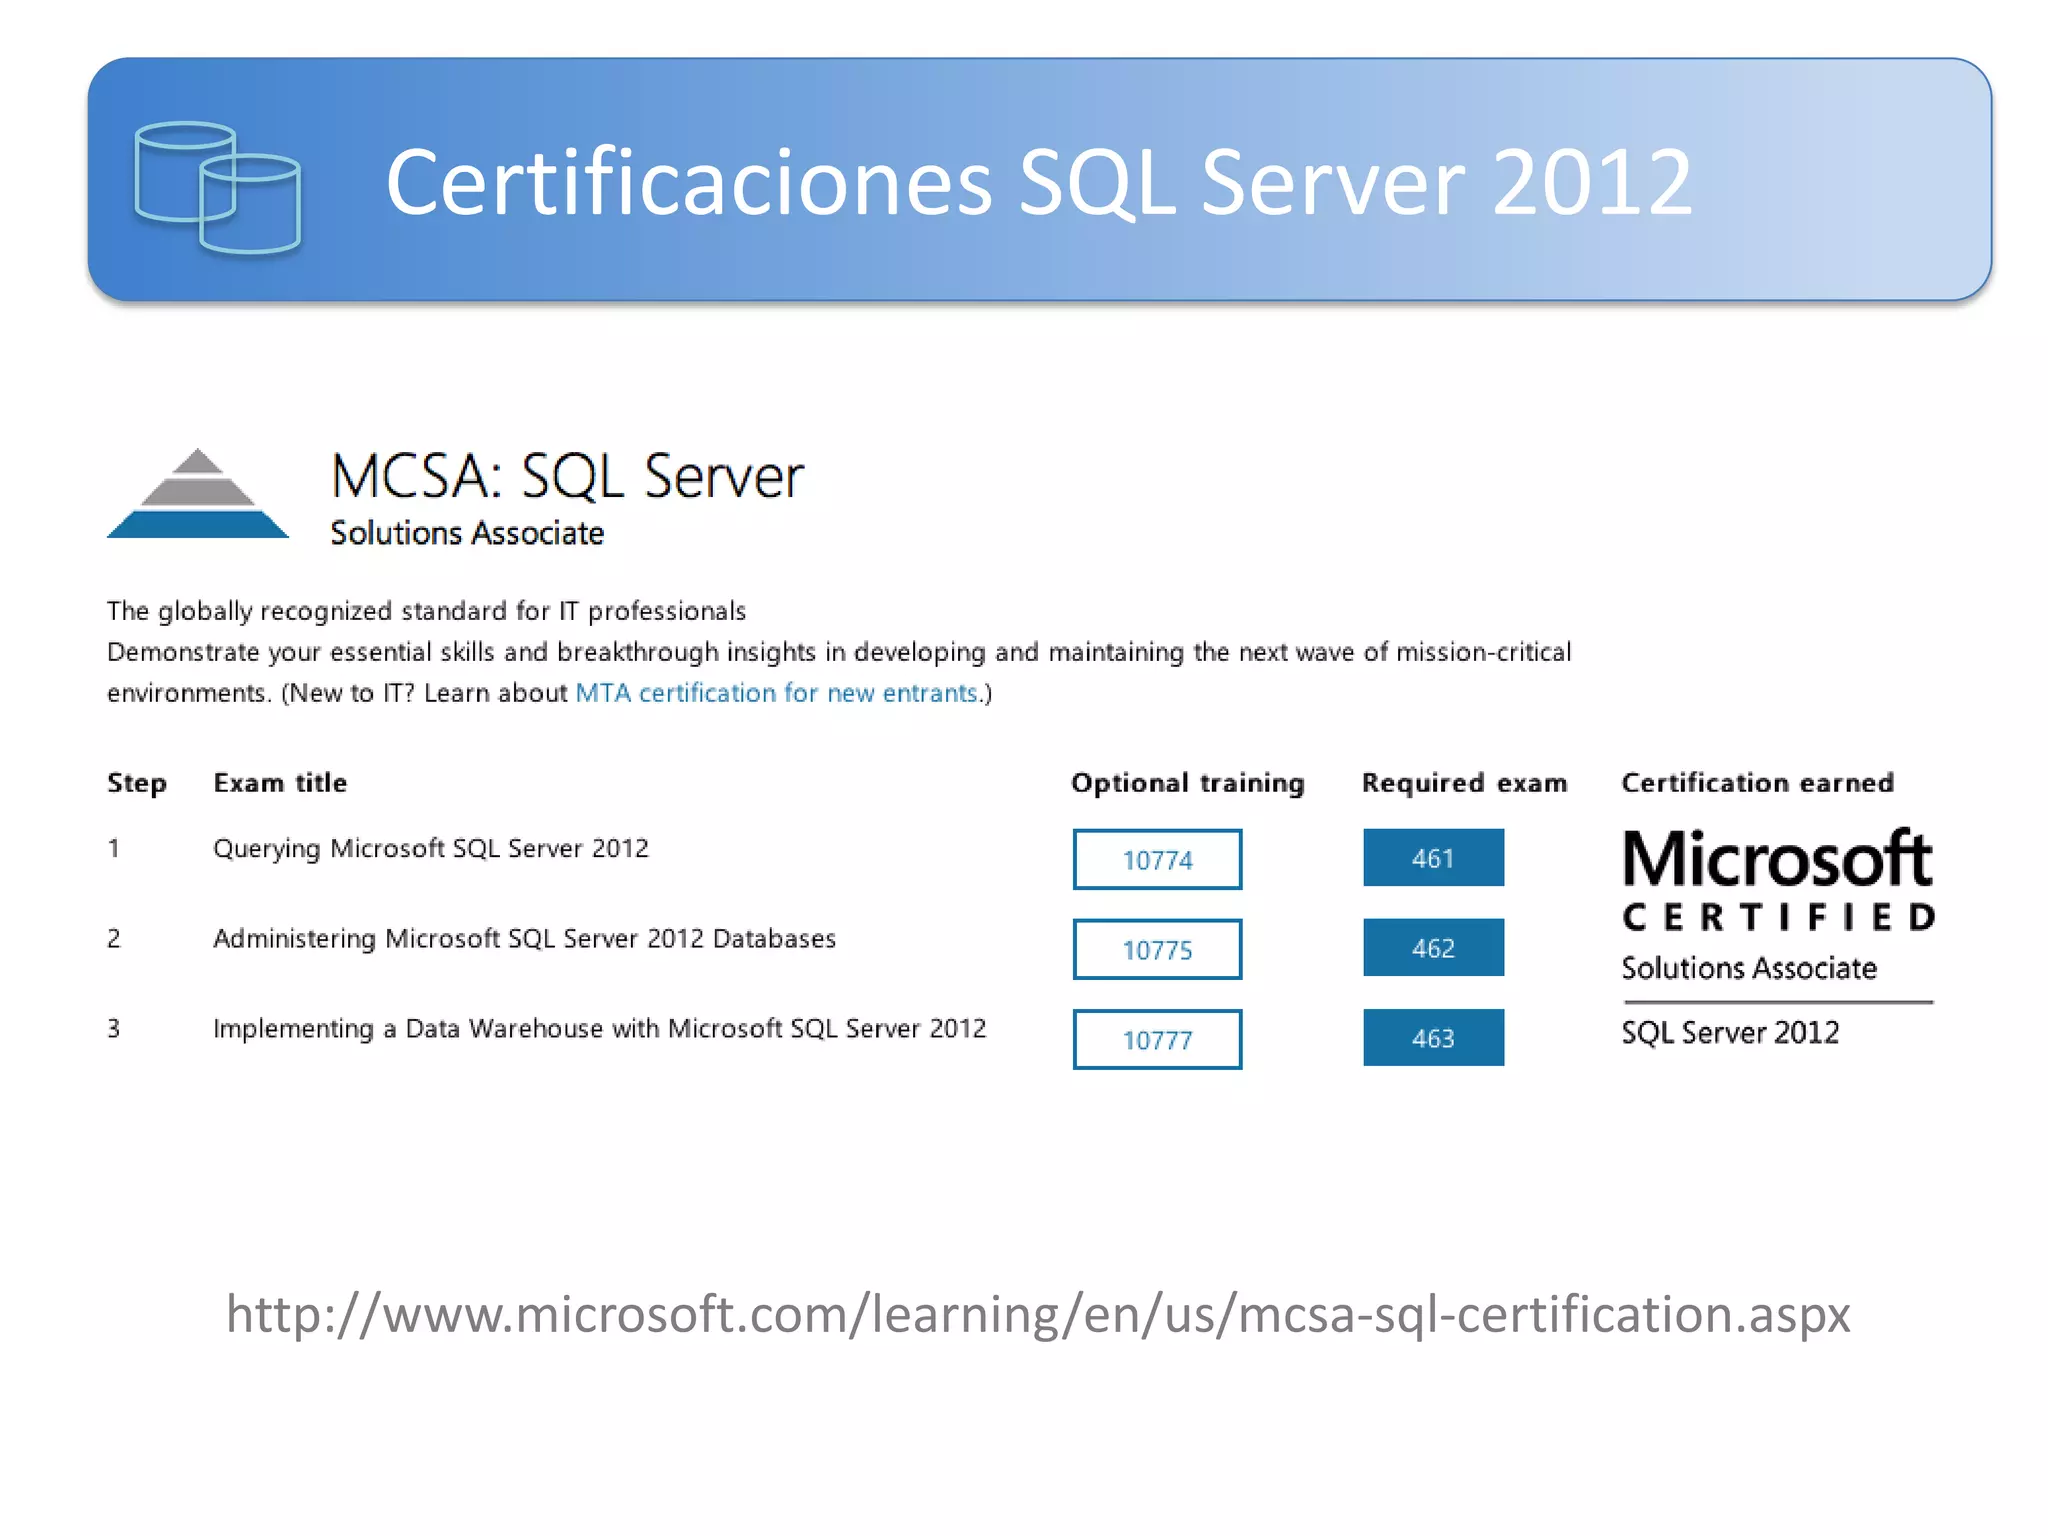Screen dimensions: 2048x1536
Task: Click the 'Required exam' column header
Action: pyautogui.click(x=1464, y=783)
